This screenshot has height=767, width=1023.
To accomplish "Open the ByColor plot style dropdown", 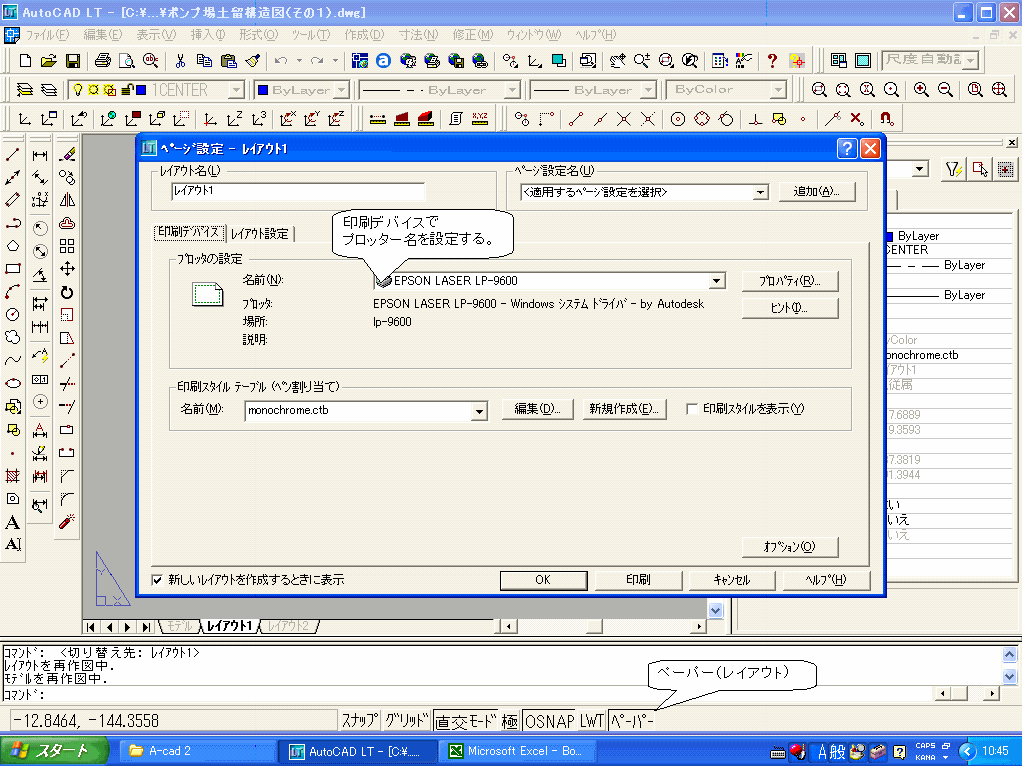I will pyautogui.click(x=778, y=90).
